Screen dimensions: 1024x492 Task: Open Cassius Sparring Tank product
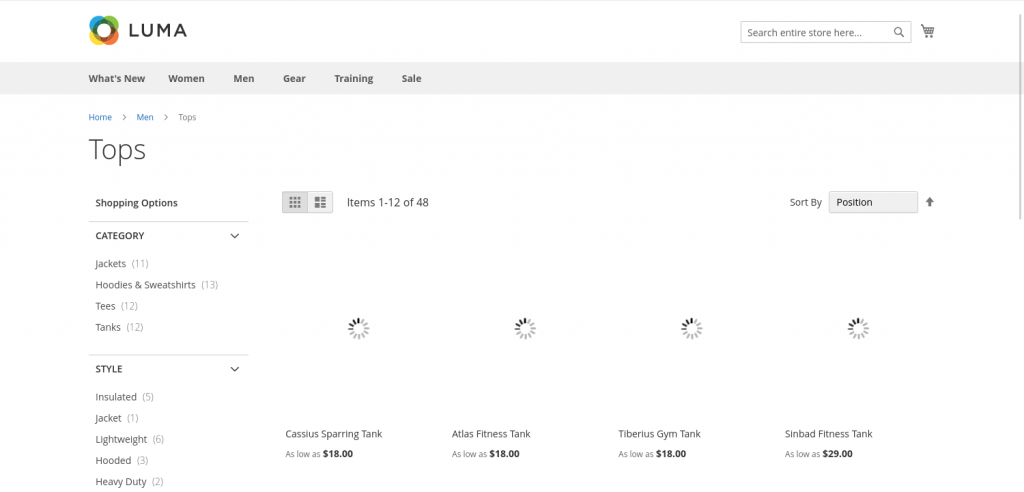point(334,434)
